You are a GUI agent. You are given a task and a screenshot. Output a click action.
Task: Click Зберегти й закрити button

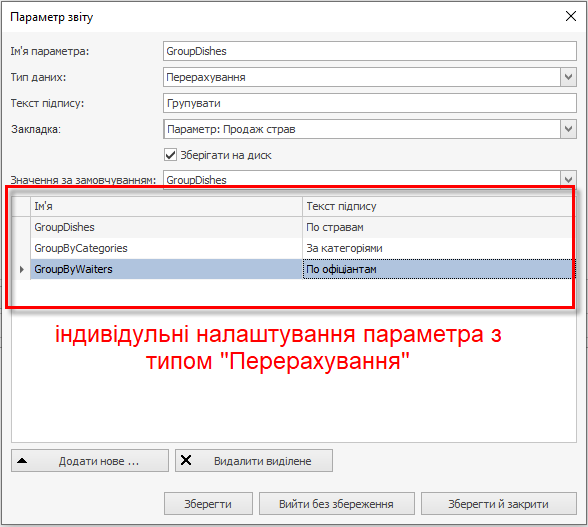(x=498, y=504)
